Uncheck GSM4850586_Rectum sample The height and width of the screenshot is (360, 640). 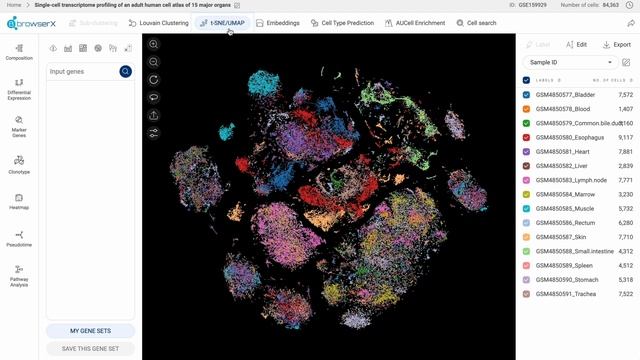click(526, 223)
